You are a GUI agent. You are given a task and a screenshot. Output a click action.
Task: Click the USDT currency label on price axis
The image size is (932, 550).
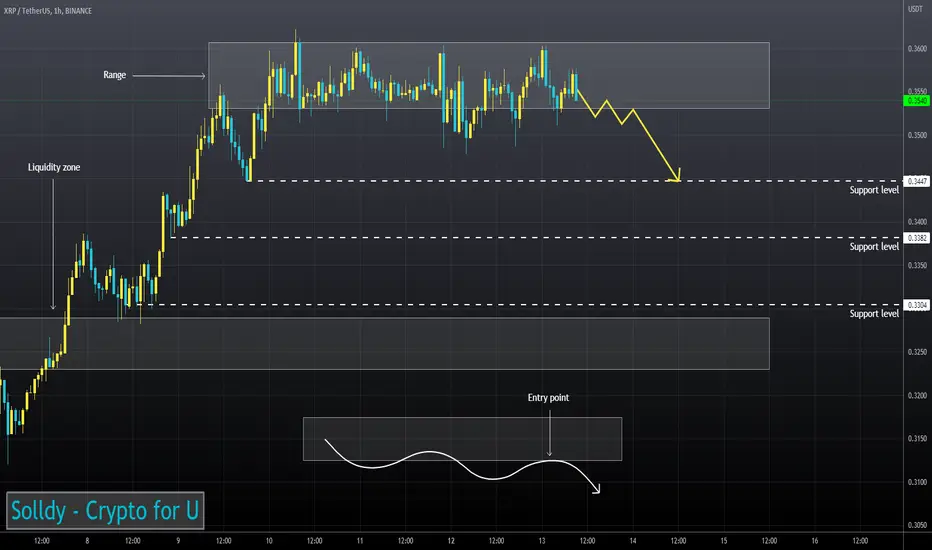pos(915,9)
